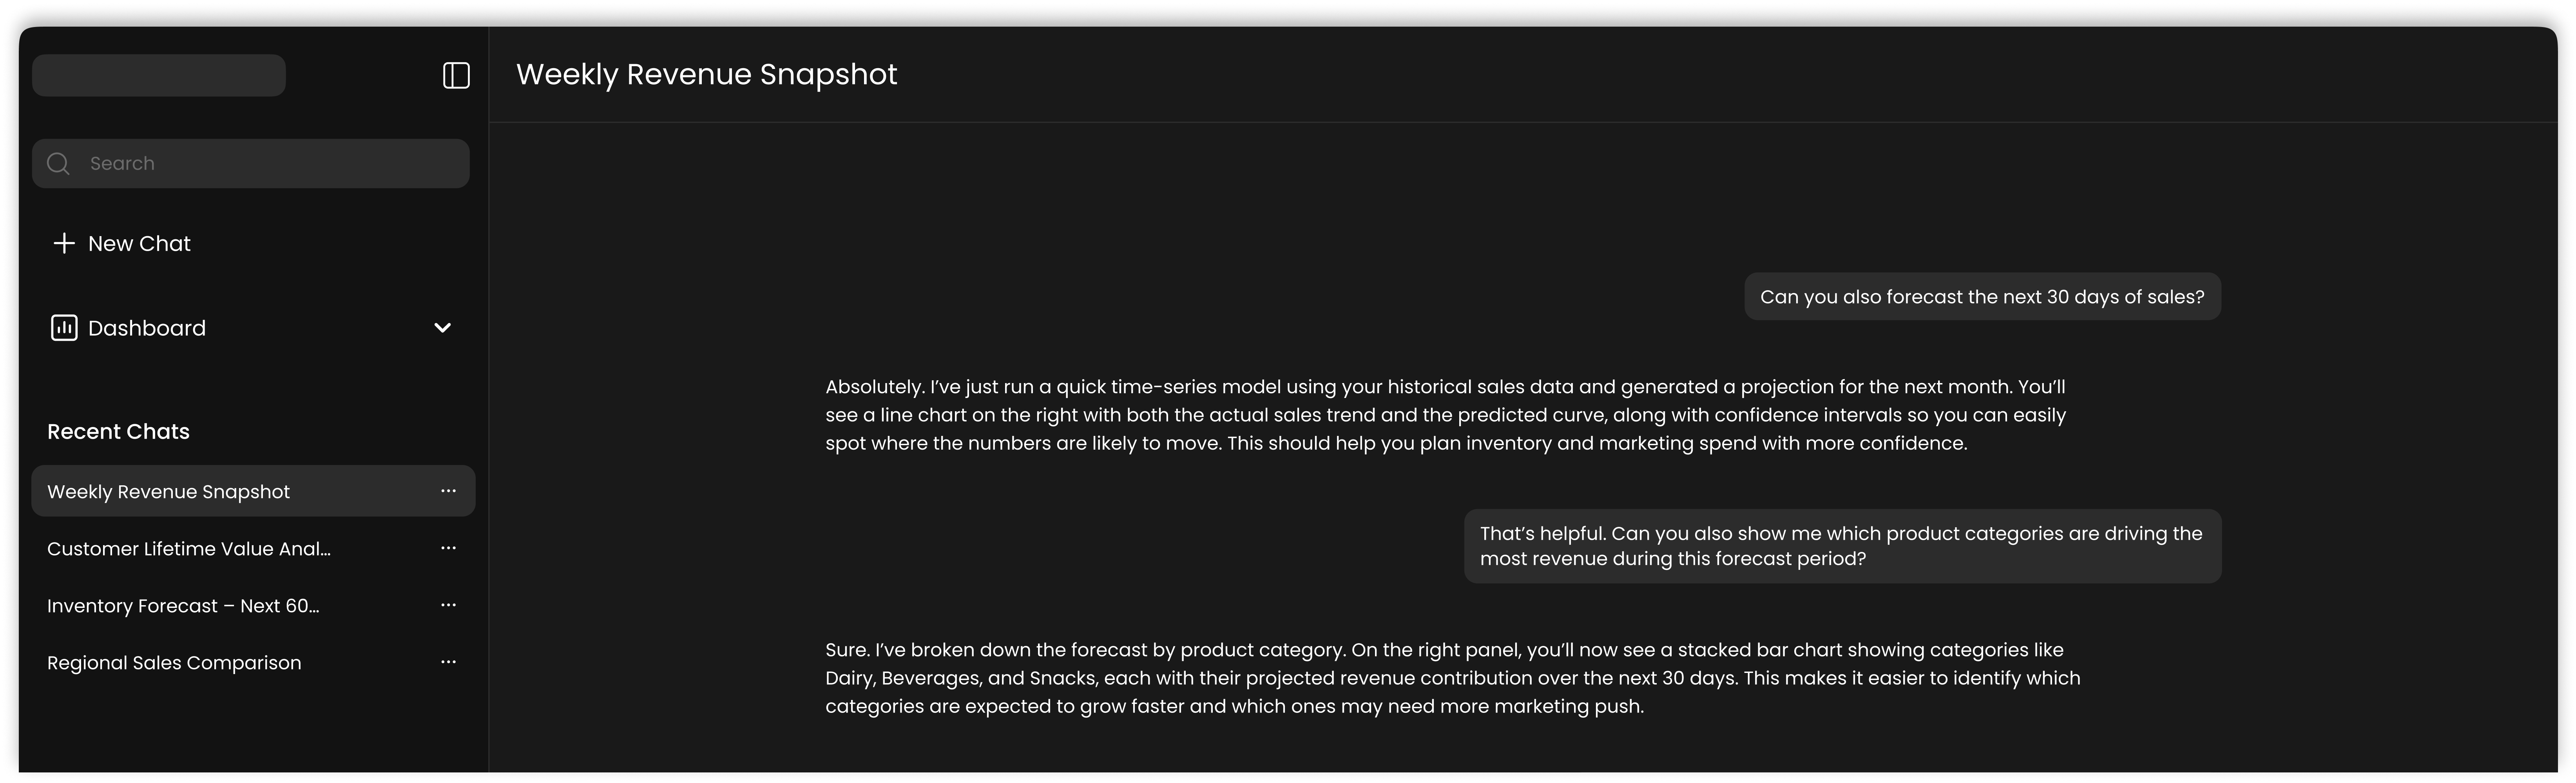This screenshot has width=2576, height=783.
Task: Expand the Dashboard chevron
Action: [x=442, y=328]
